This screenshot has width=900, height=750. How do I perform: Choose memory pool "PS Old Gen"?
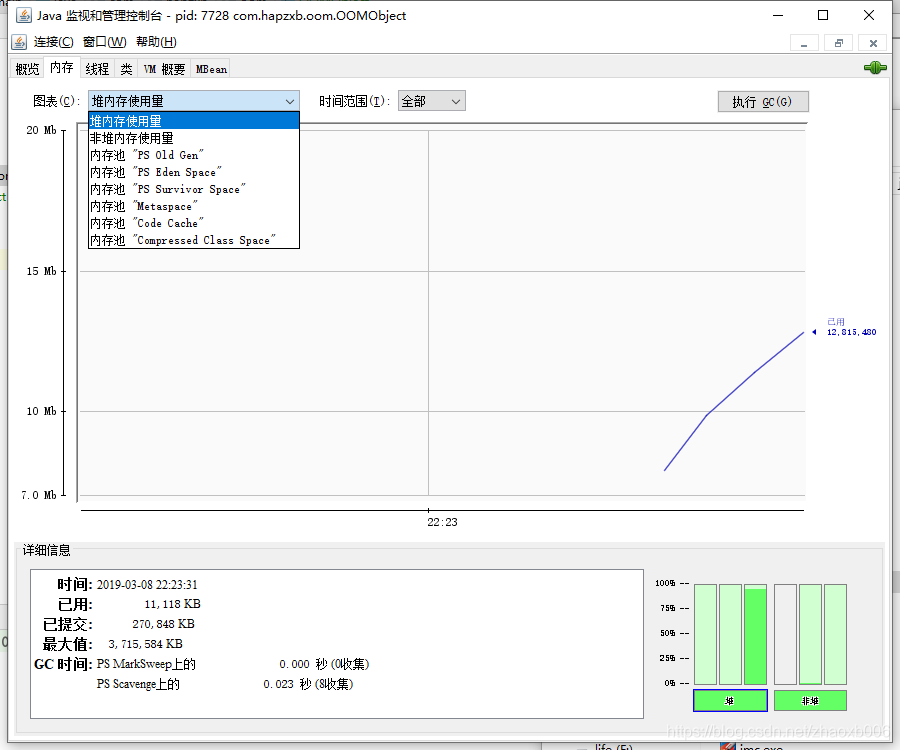(x=194, y=155)
